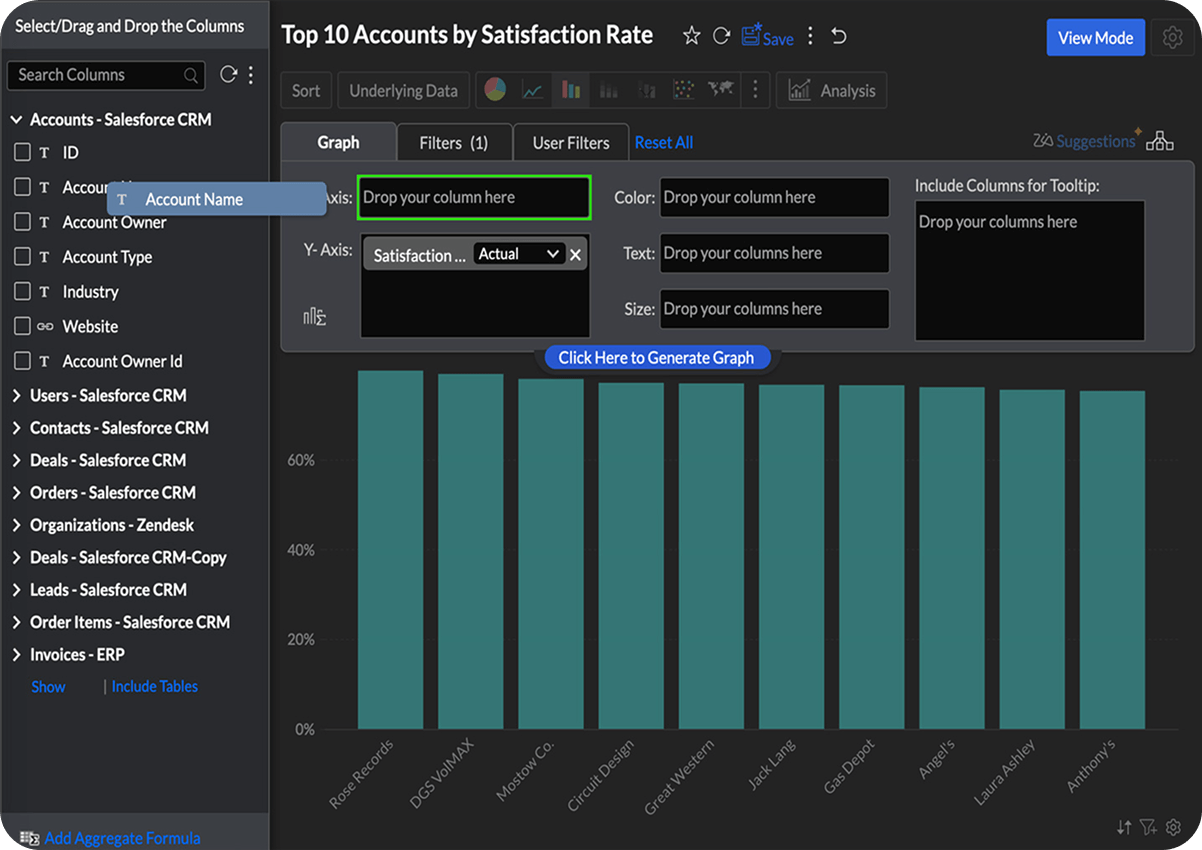
Task: Click the Reset All link
Action: click(x=664, y=143)
